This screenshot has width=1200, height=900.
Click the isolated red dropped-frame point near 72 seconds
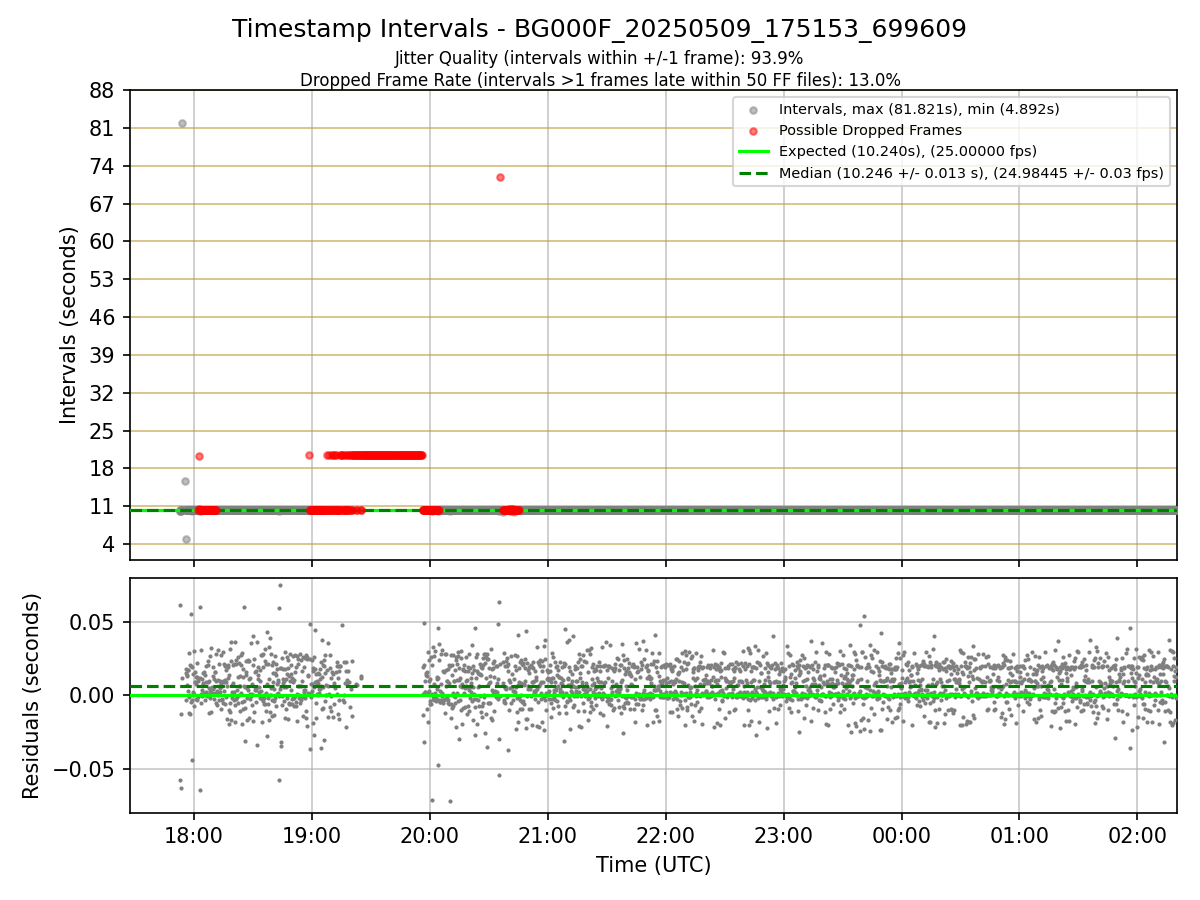[500, 177]
